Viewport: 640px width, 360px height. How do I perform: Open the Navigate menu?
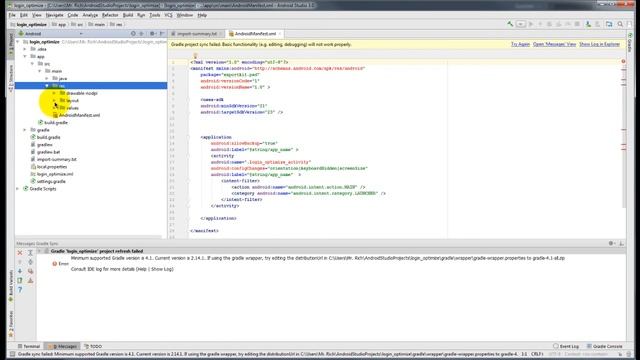(x=54, y=15)
